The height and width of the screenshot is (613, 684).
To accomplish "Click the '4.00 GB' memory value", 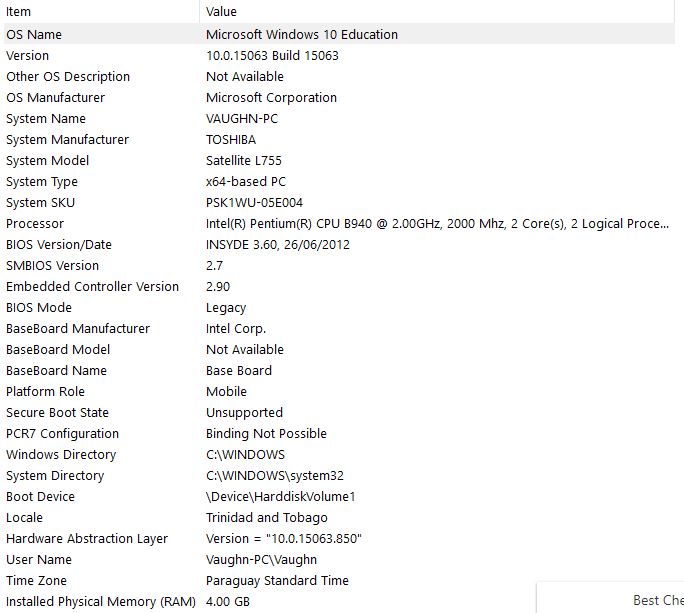I will point(228,602).
